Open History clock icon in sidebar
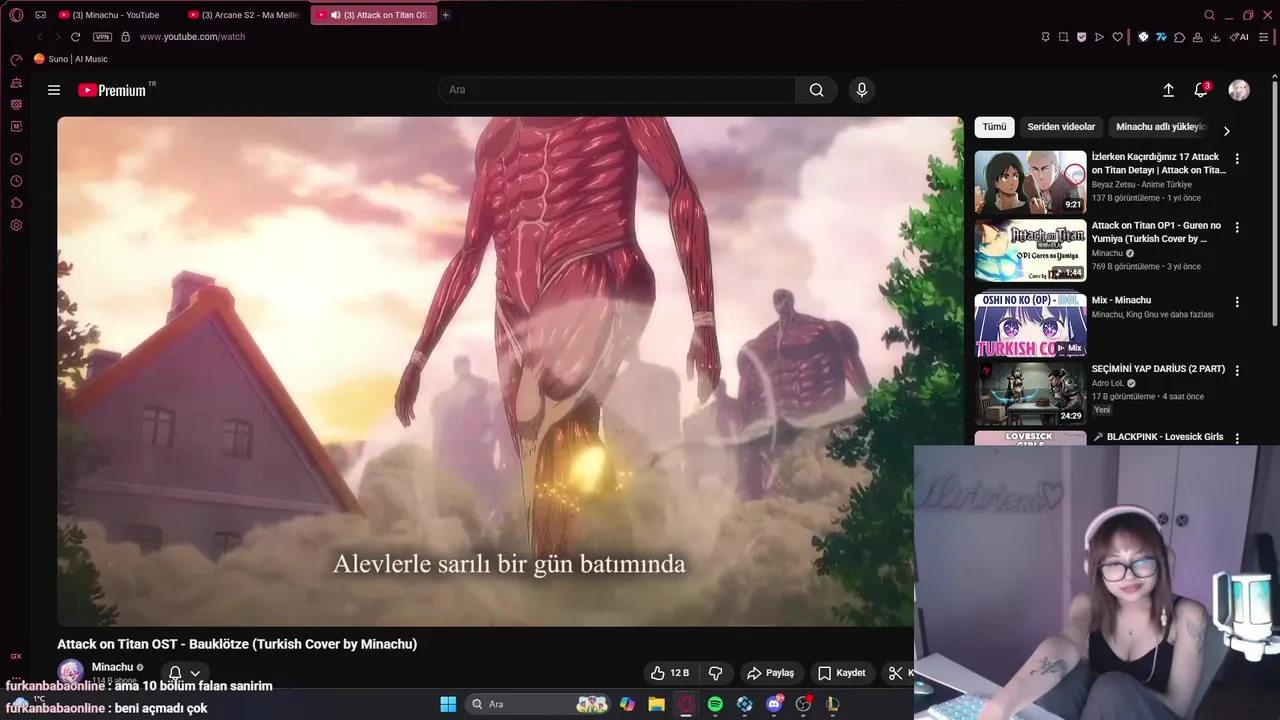Screen dimensions: 1280x720 click(x=16, y=181)
